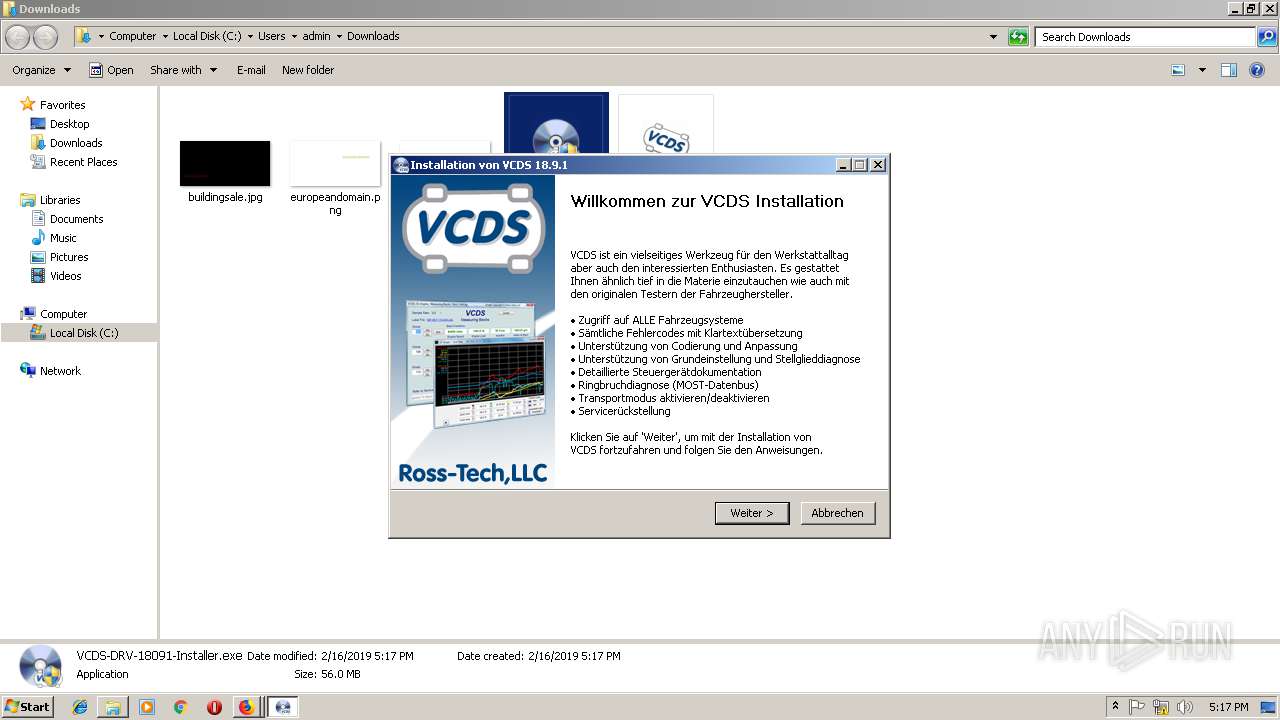
Task: Click the network status tray icon
Action: 1161,707
